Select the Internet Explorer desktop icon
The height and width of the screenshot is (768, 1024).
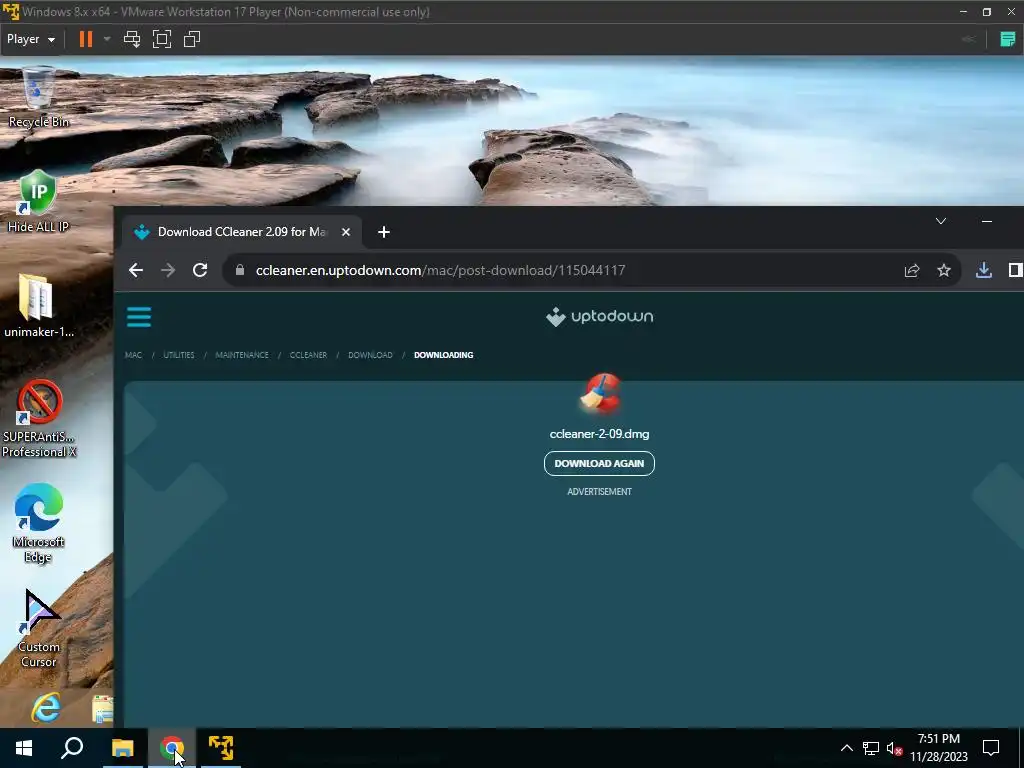(46, 708)
